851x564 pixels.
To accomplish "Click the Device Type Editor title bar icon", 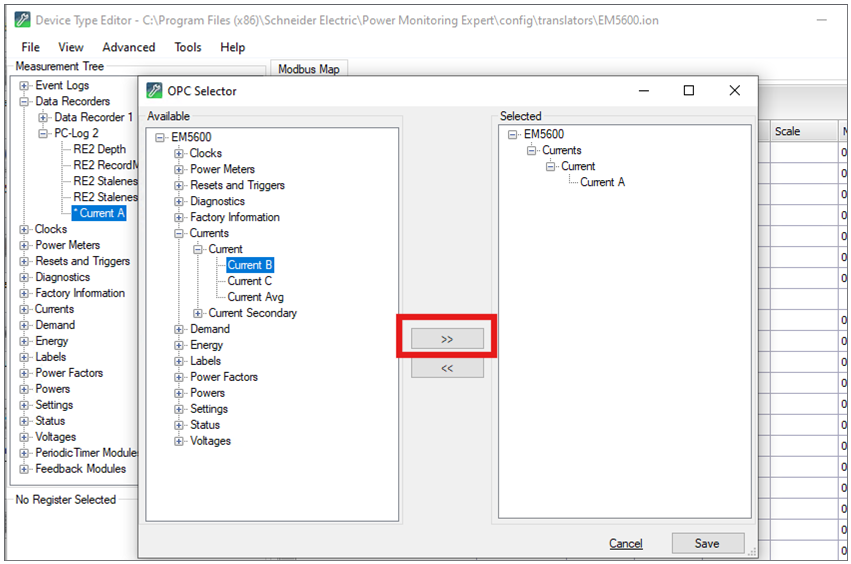I will (x=22, y=20).
